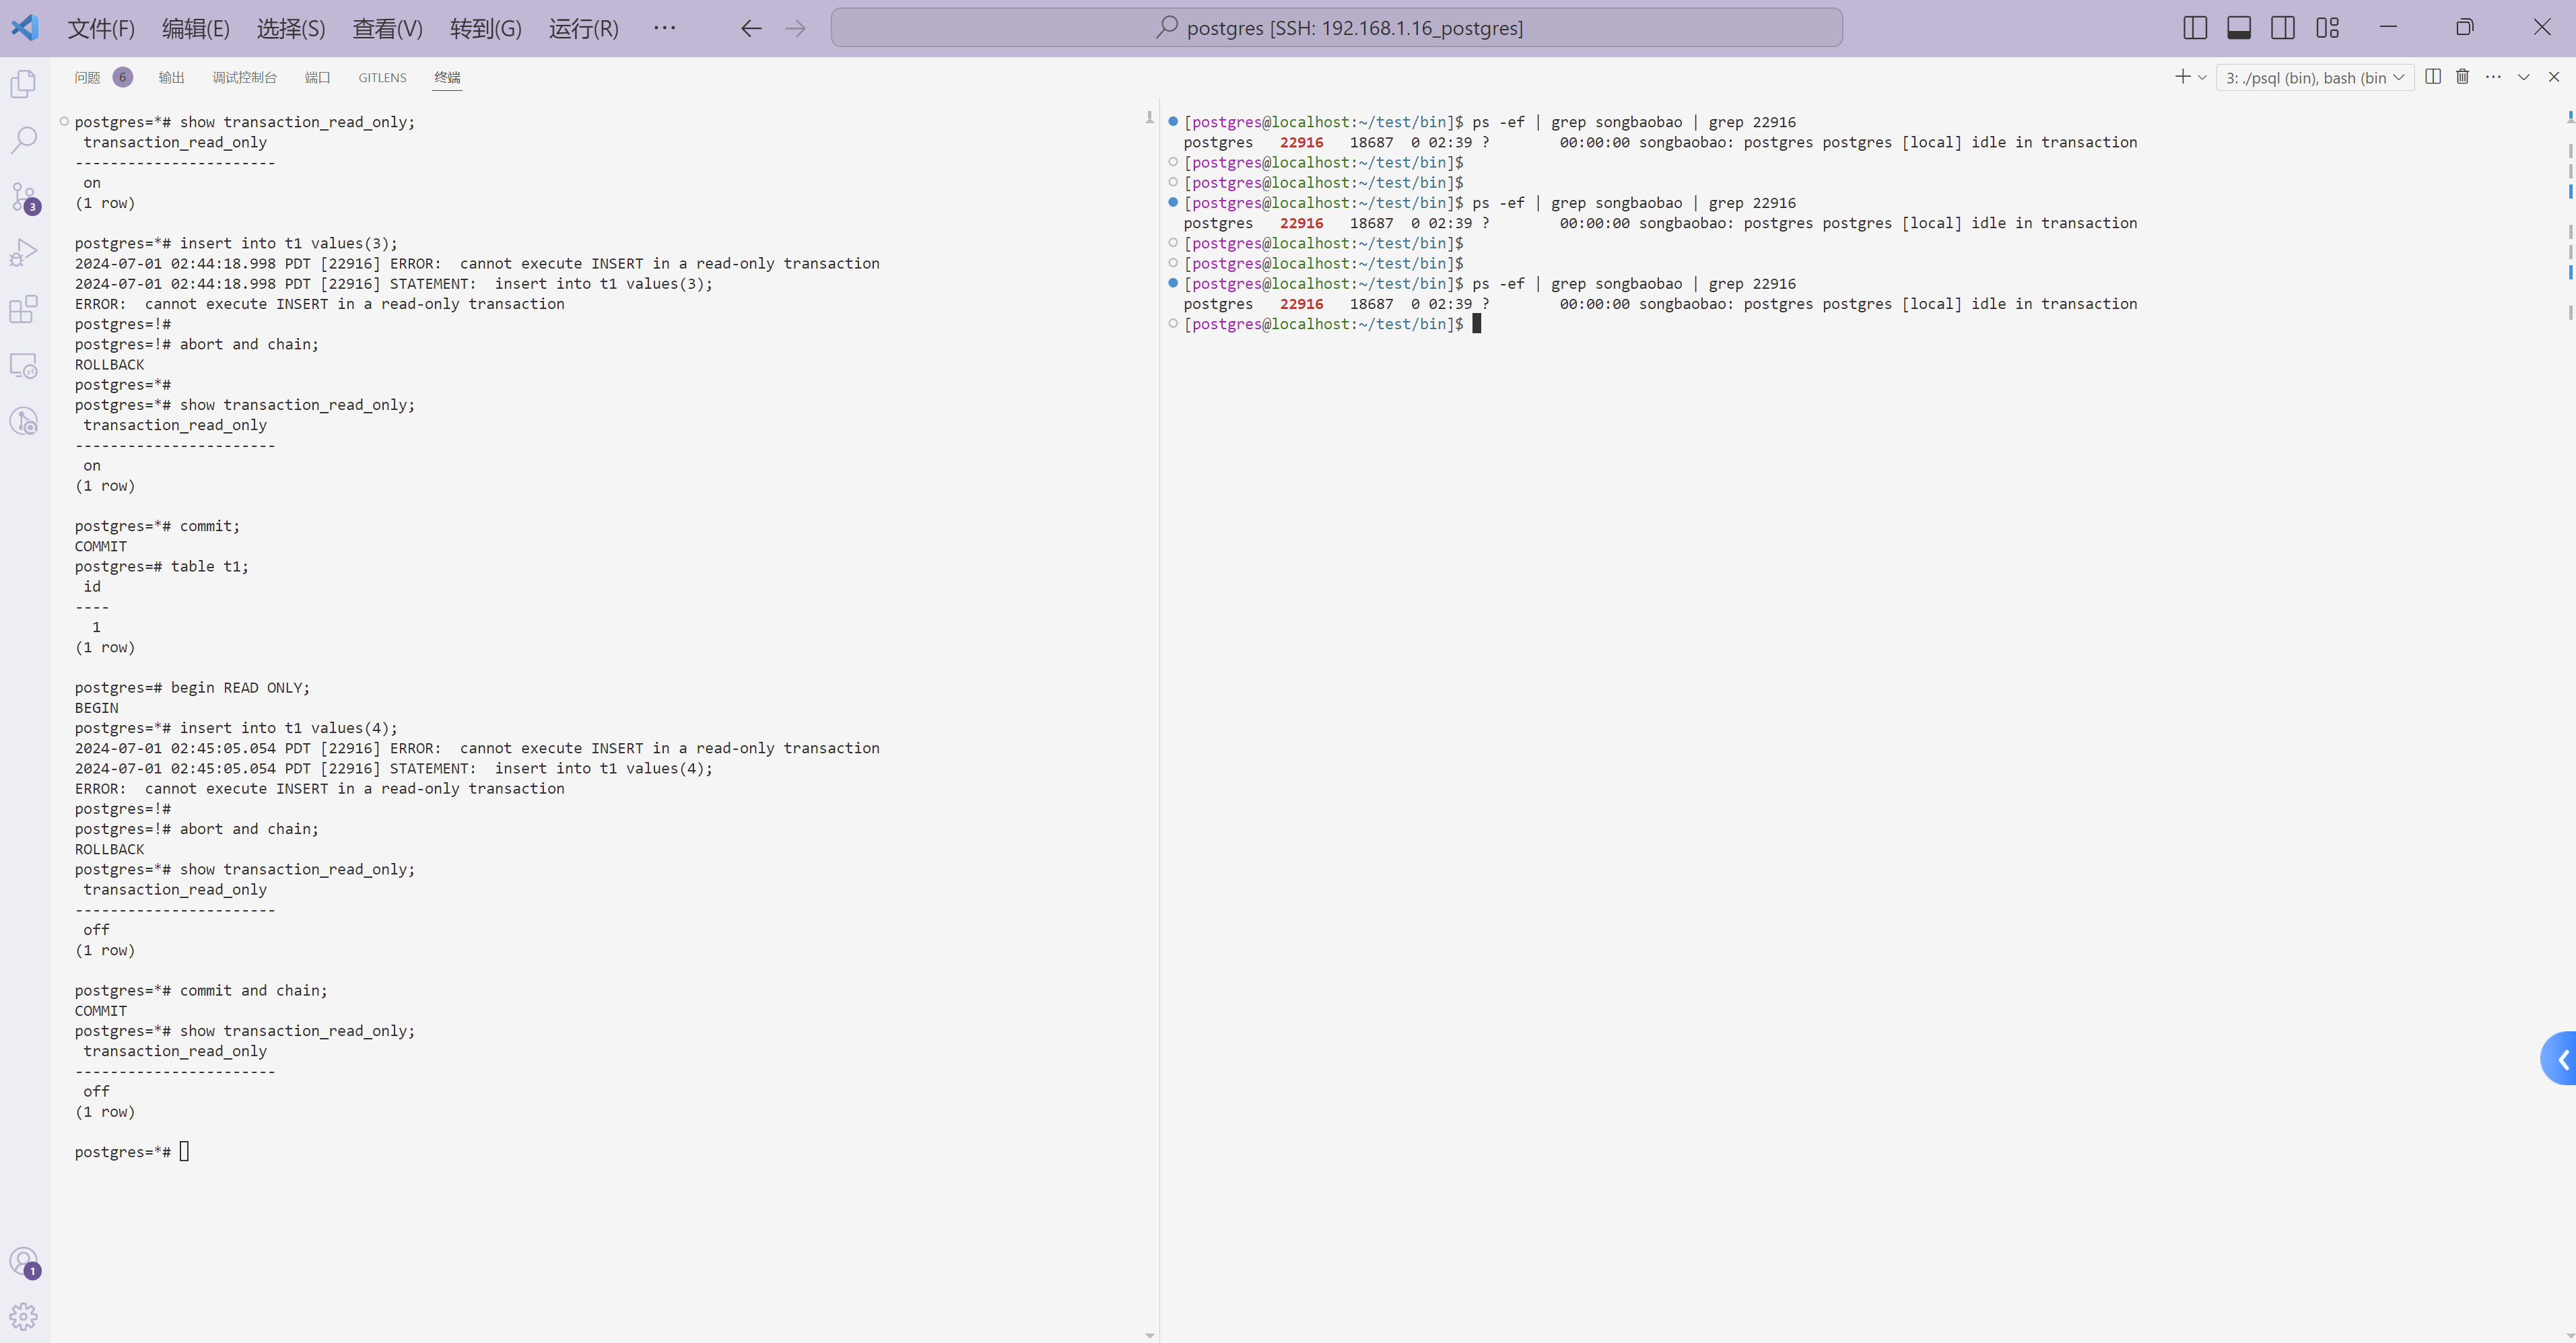Screen dimensions: 2576x1343
Task: Click 'commit;' command in left terminal
Action: click(x=210, y=526)
